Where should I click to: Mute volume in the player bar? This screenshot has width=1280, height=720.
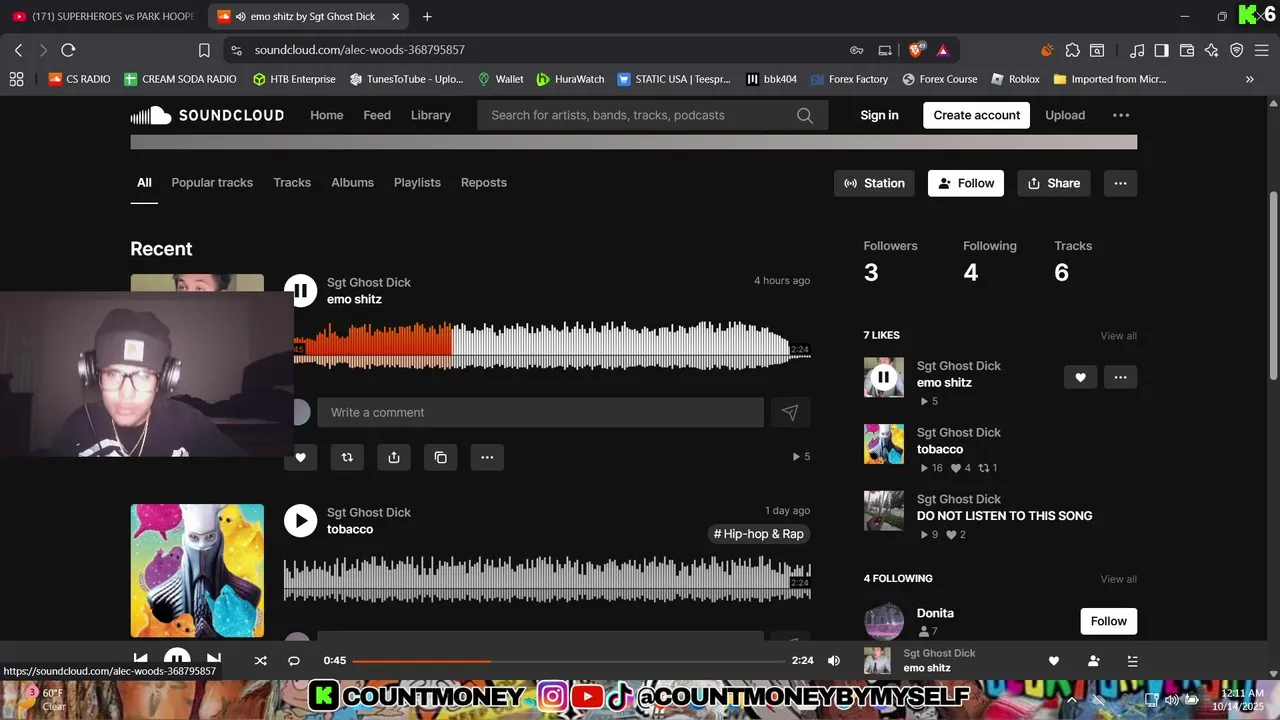click(834, 661)
